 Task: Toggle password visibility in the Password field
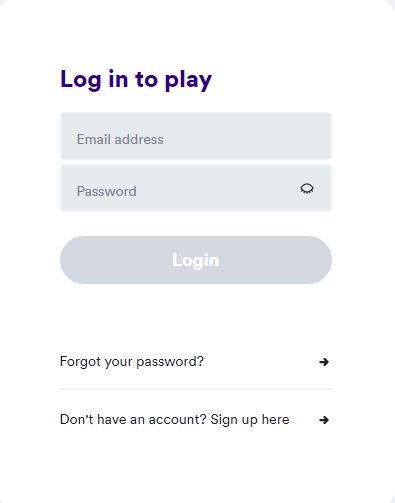click(307, 188)
